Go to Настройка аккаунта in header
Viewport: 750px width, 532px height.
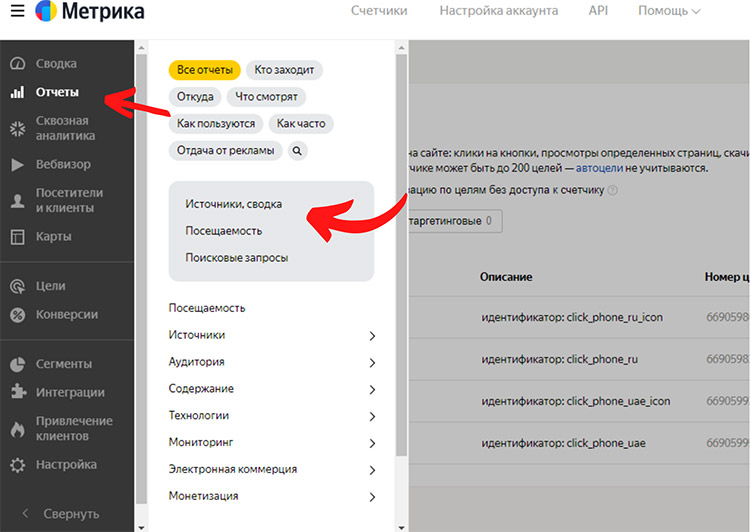[497, 11]
